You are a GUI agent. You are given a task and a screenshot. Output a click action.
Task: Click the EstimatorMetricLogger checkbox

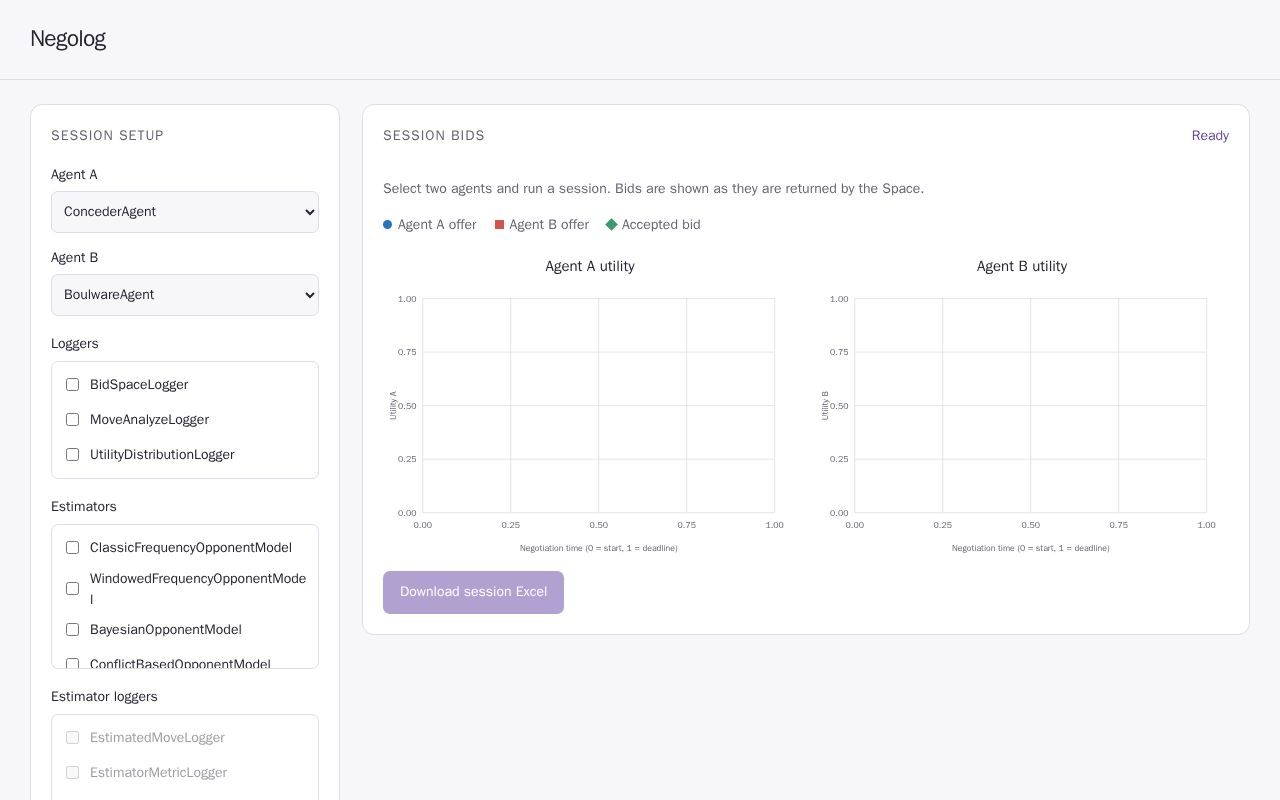pos(72,773)
